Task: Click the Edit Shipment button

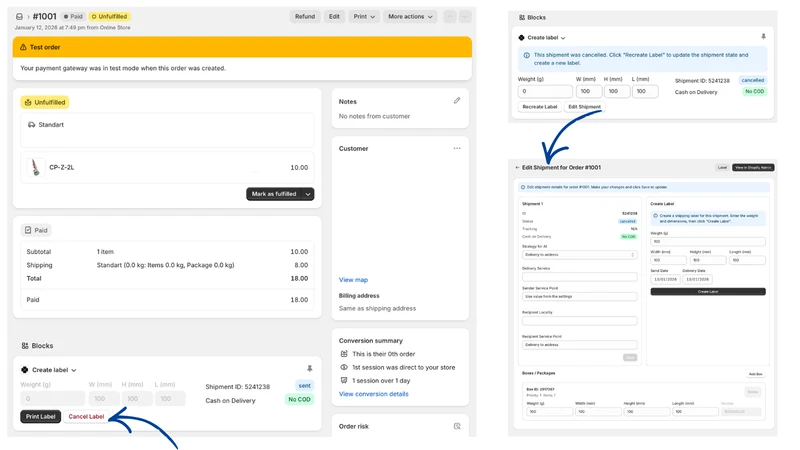Action: click(x=584, y=107)
